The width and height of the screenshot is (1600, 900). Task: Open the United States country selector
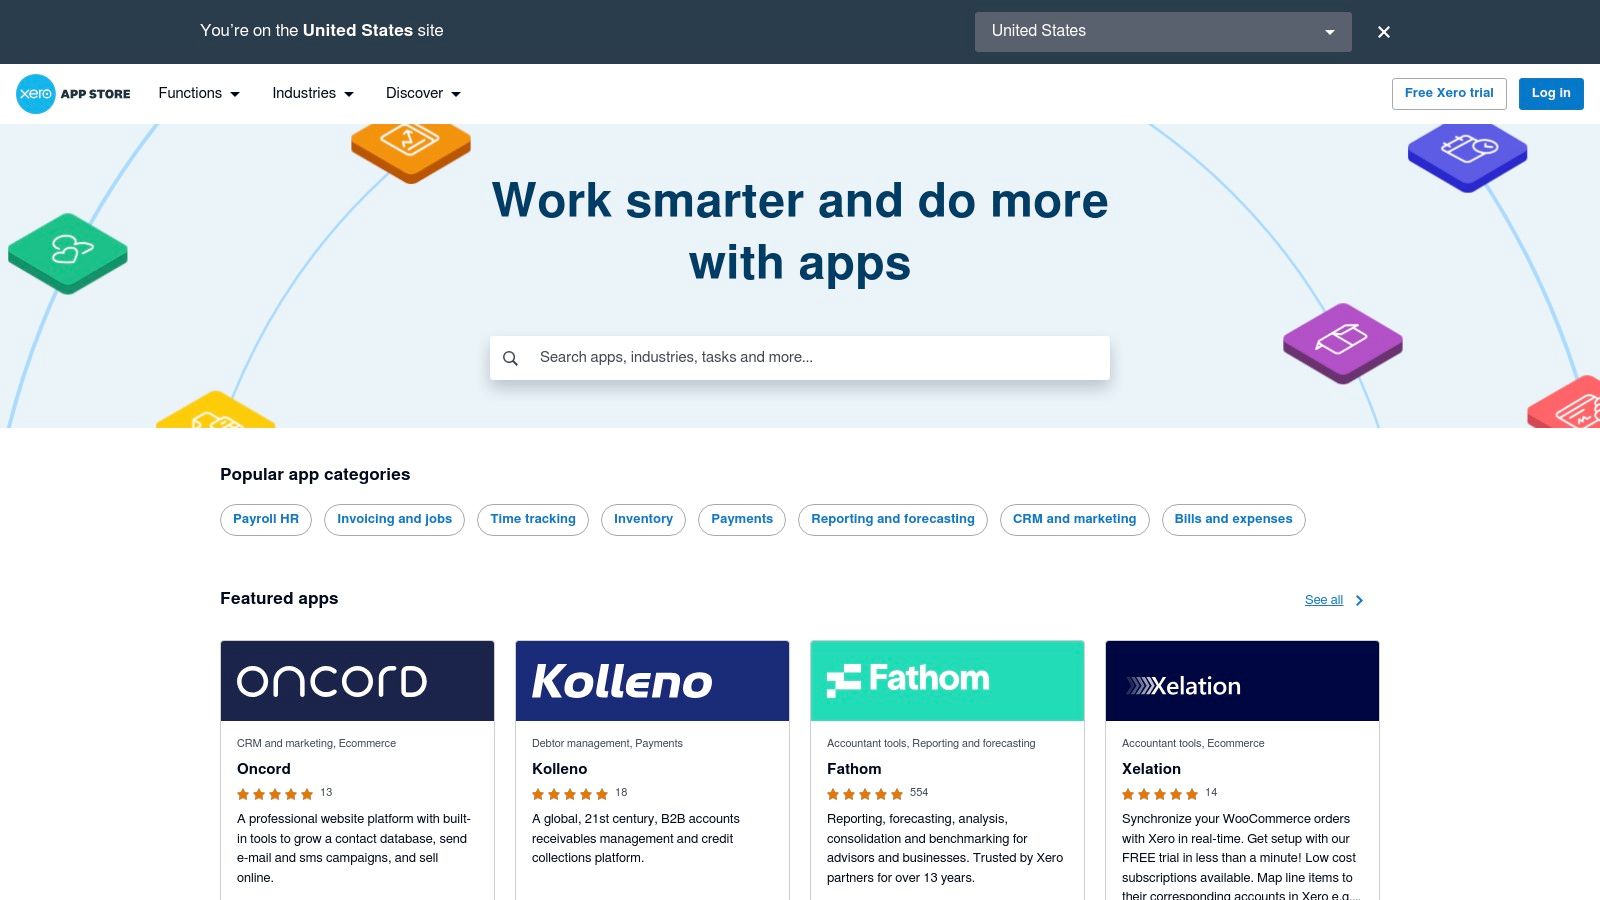coord(1162,31)
